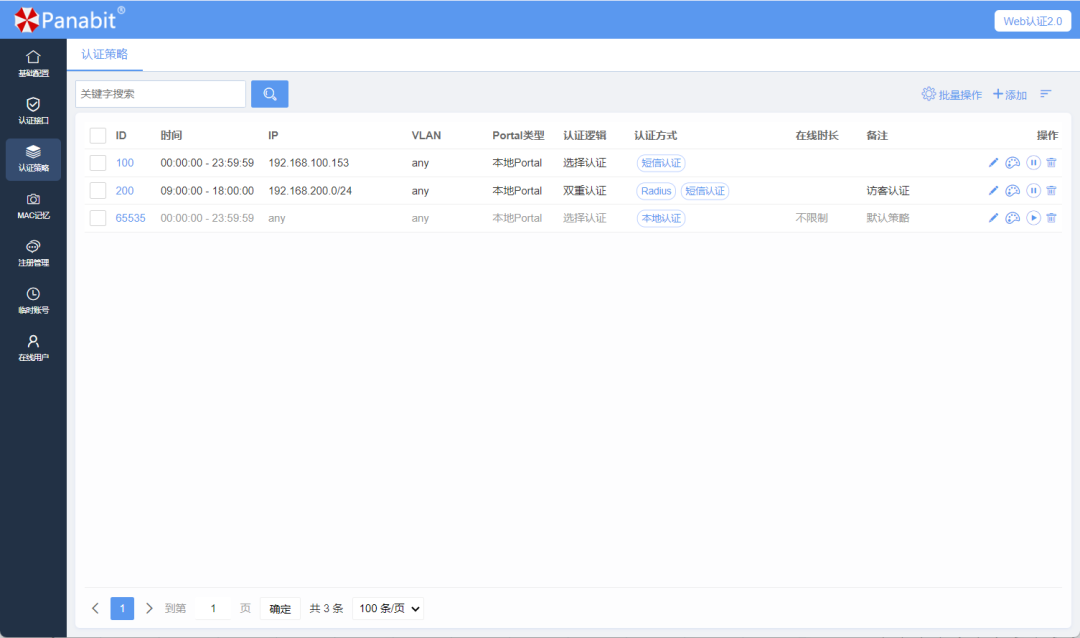Screen dimensions: 1080x638
Task: Open 基础配置 in the sidebar
Action: tap(33, 60)
